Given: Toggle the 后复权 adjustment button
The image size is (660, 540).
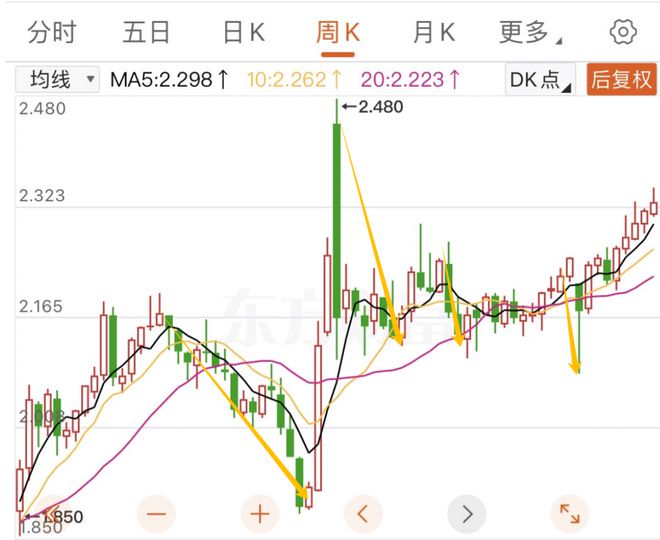Looking at the screenshot, I should click(x=621, y=79).
